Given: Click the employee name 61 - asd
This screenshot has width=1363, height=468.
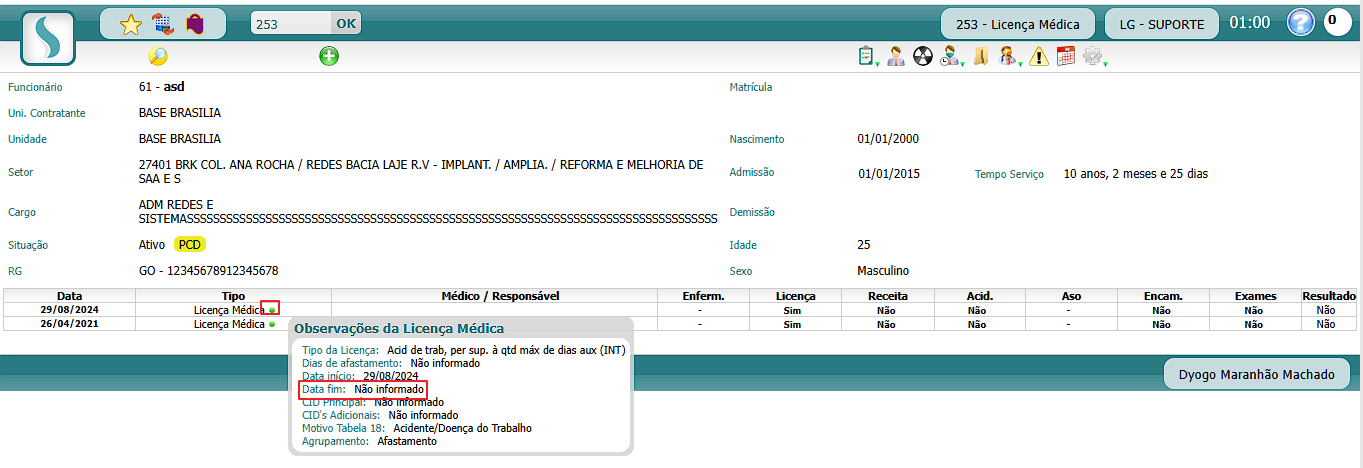Looking at the screenshot, I should click(x=162, y=87).
